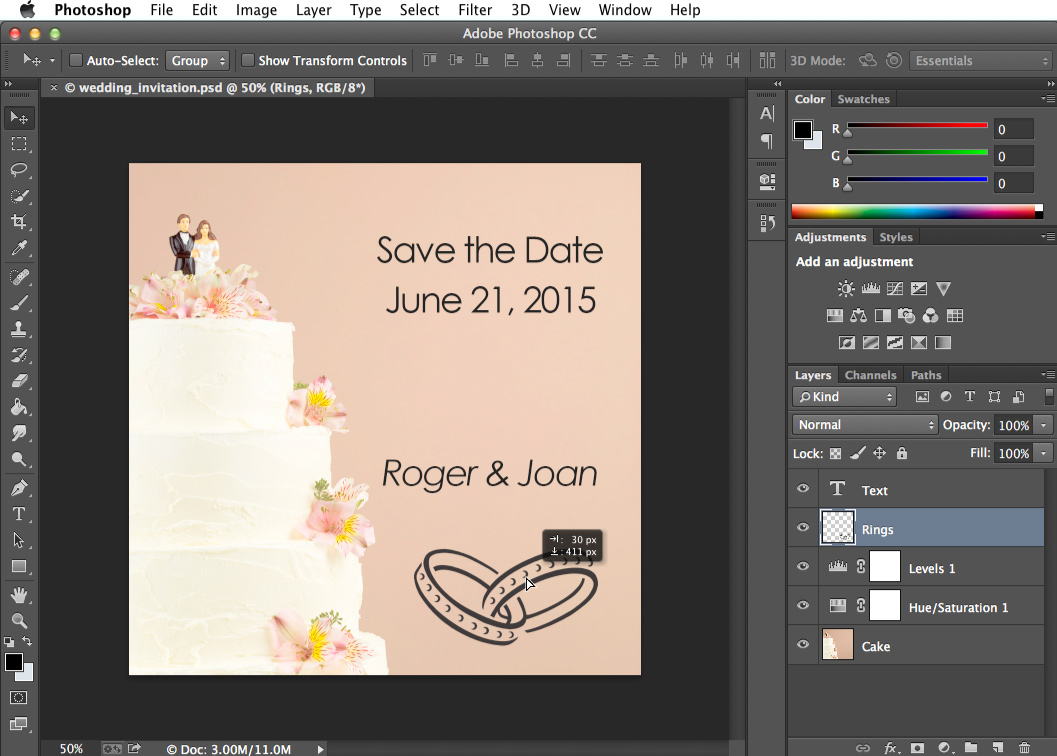Screen dimensions: 1057x756
Task: Open the Filter menu
Action: (x=474, y=10)
